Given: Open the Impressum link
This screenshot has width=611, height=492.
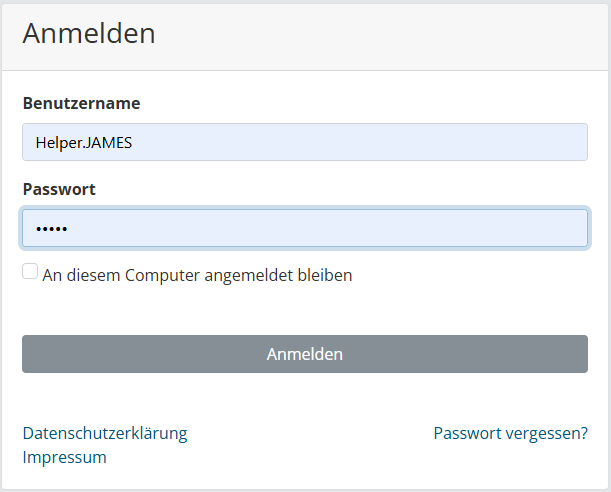Looking at the screenshot, I should [x=64, y=457].
